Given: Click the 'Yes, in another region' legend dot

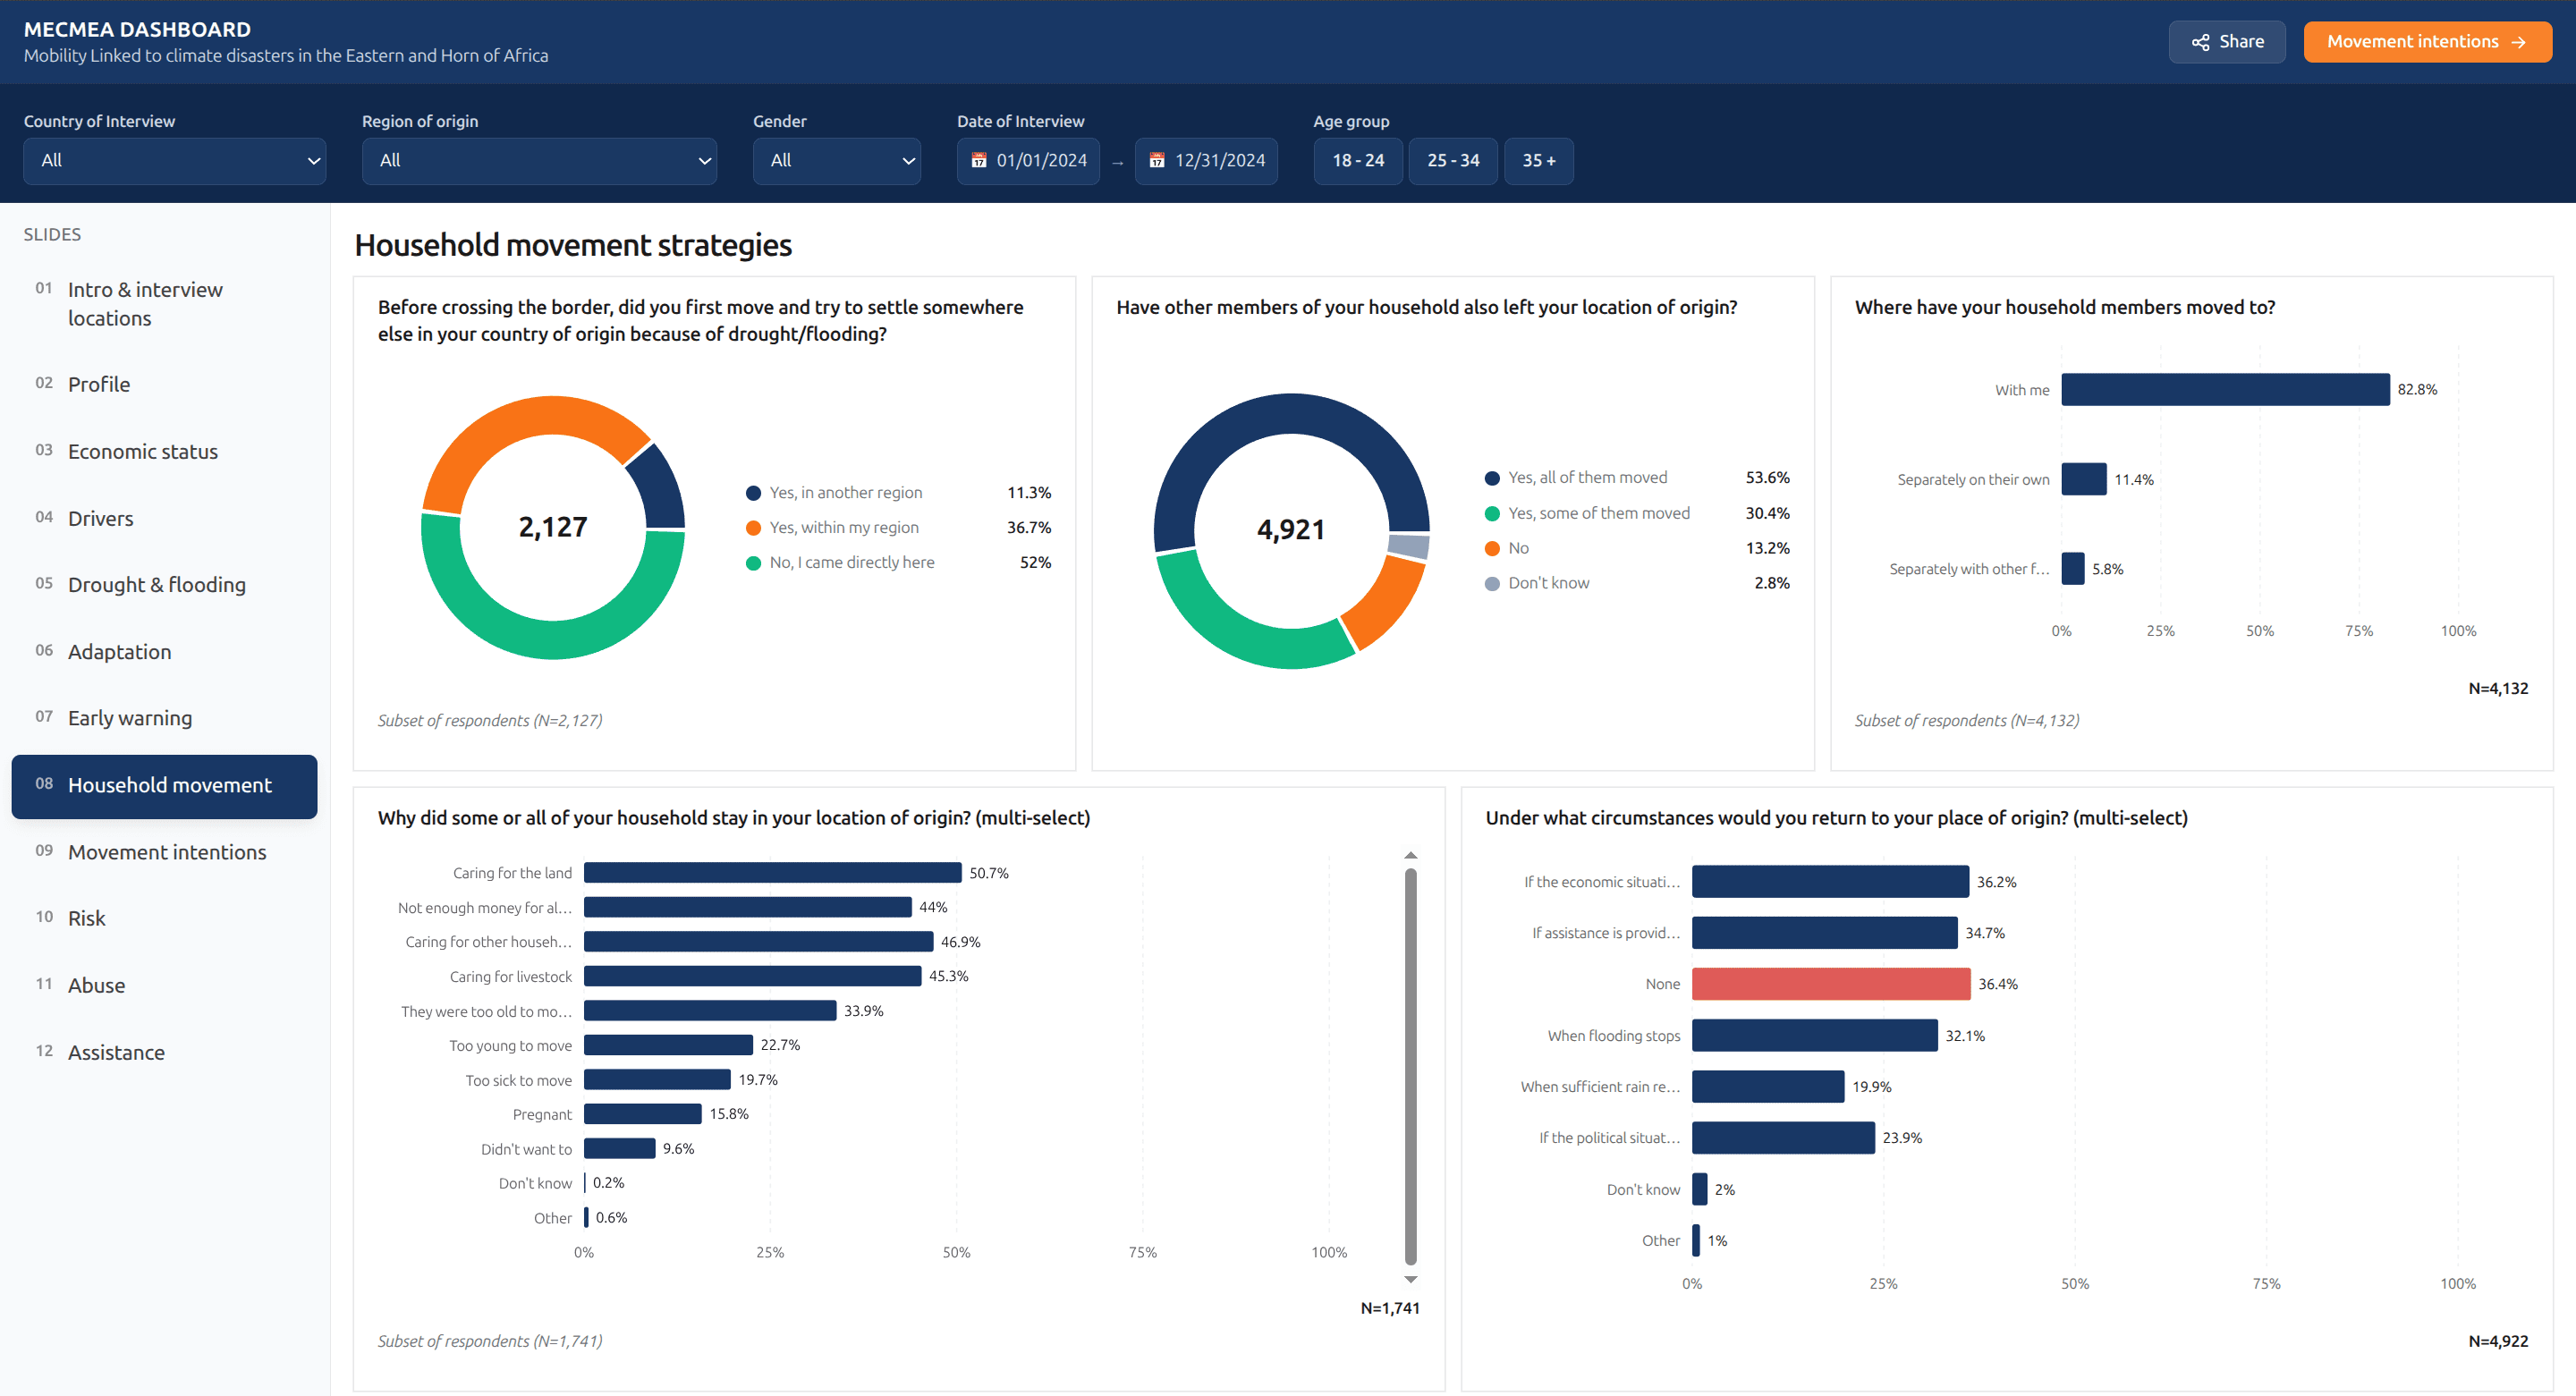Looking at the screenshot, I should pyautogui.click(x=753, y=493).
